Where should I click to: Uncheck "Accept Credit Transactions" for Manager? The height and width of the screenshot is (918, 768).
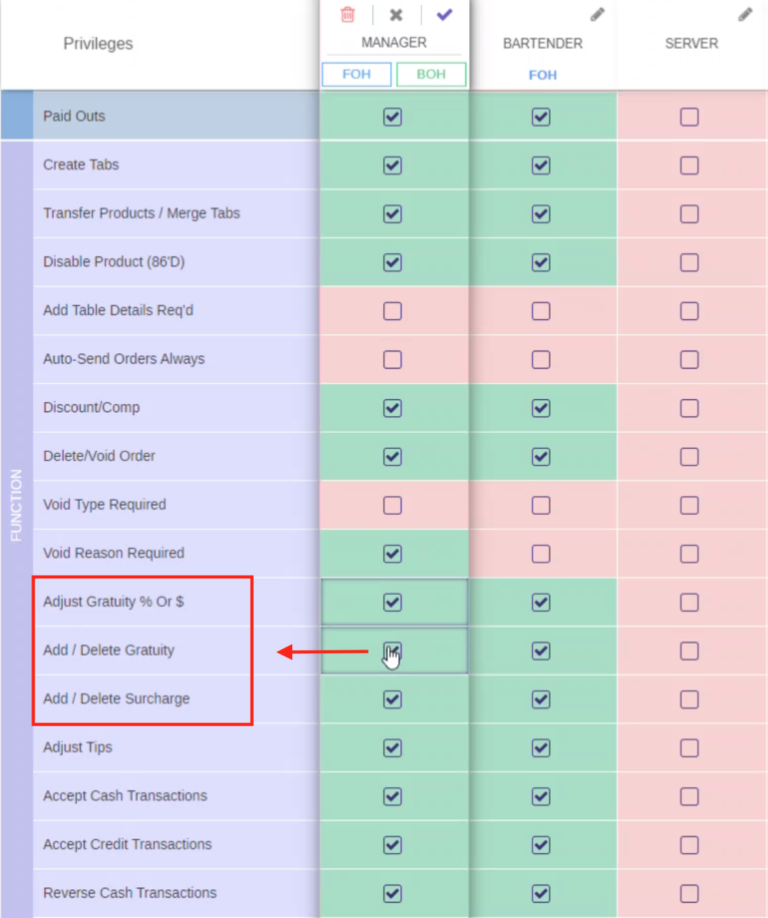(392, 845)
